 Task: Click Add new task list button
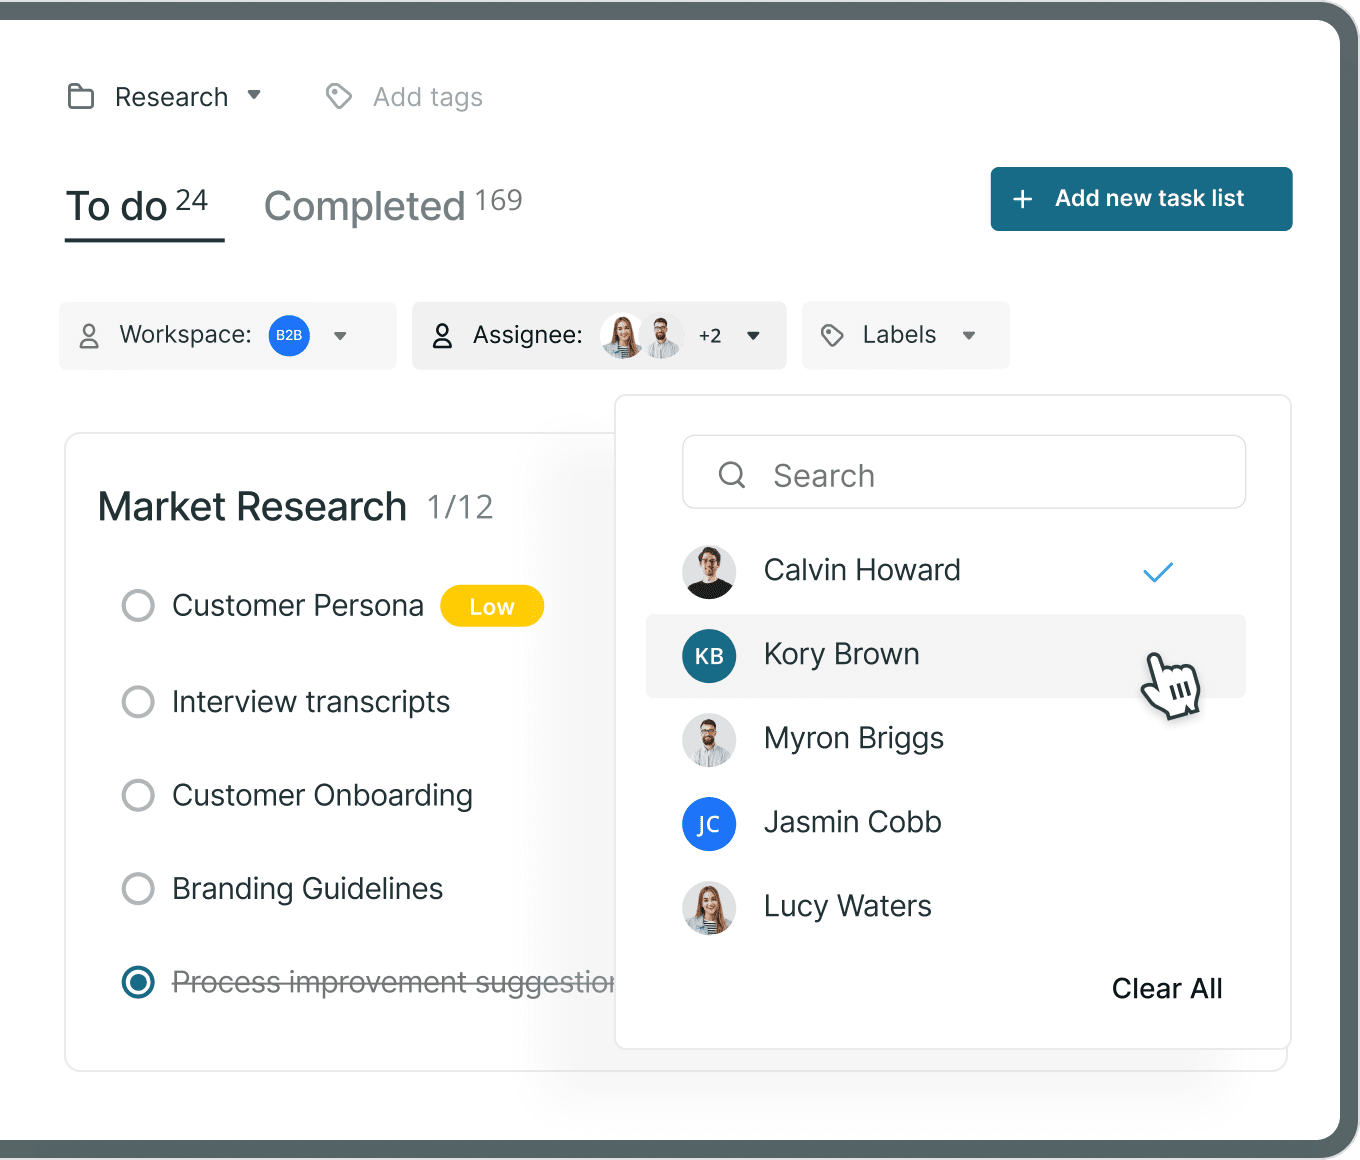point(1141,199)
